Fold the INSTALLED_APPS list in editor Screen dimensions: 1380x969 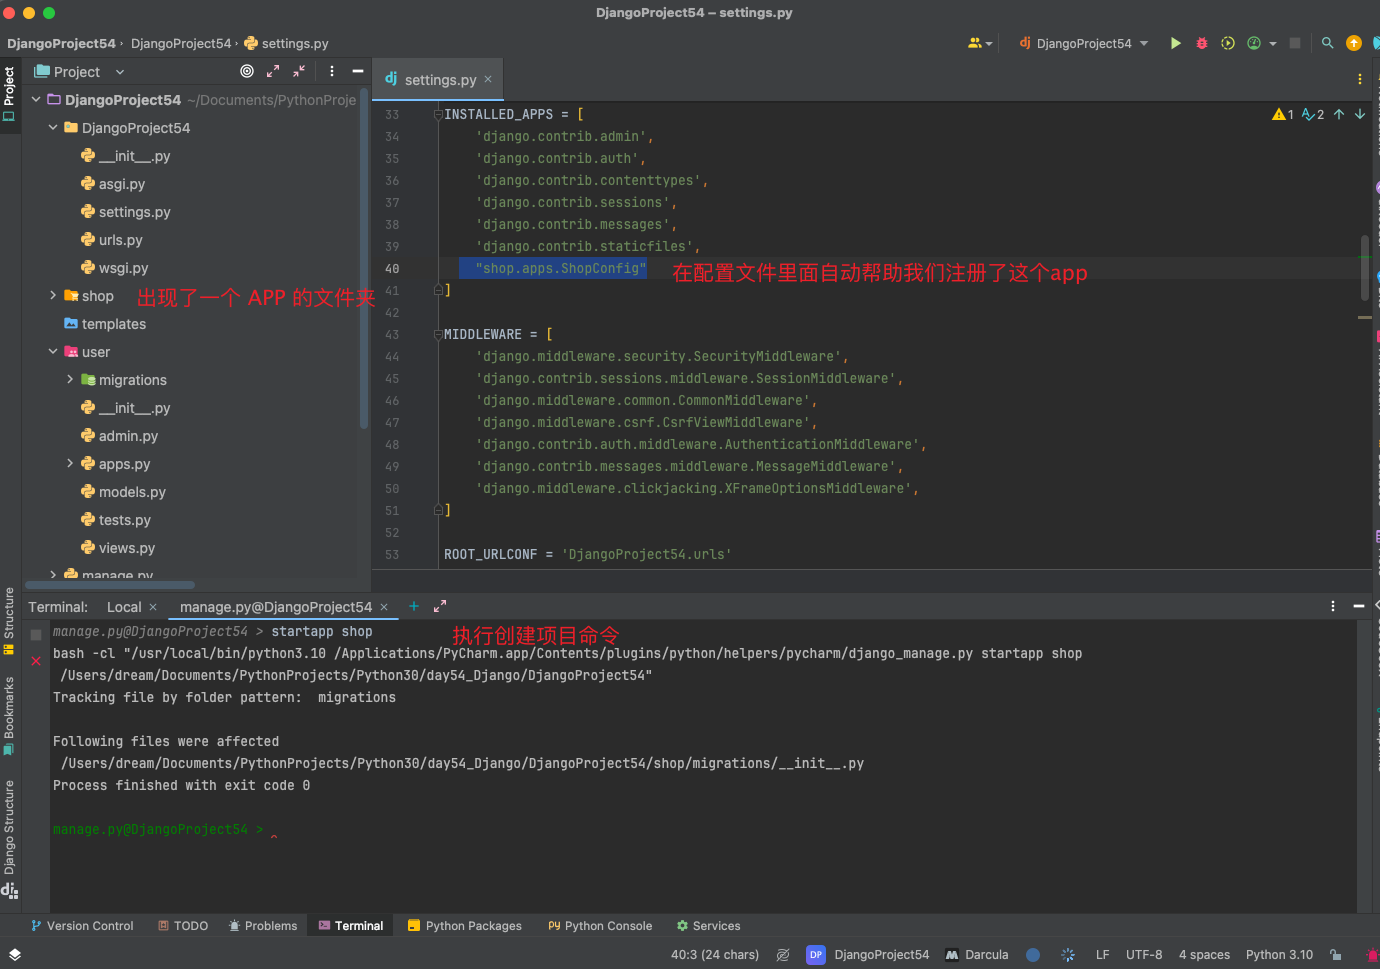(438, 114)
